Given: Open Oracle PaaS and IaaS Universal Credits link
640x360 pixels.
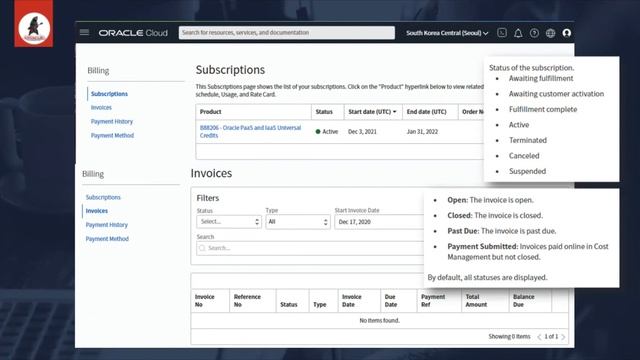Looking at the screenshot, I should point(250,131).
